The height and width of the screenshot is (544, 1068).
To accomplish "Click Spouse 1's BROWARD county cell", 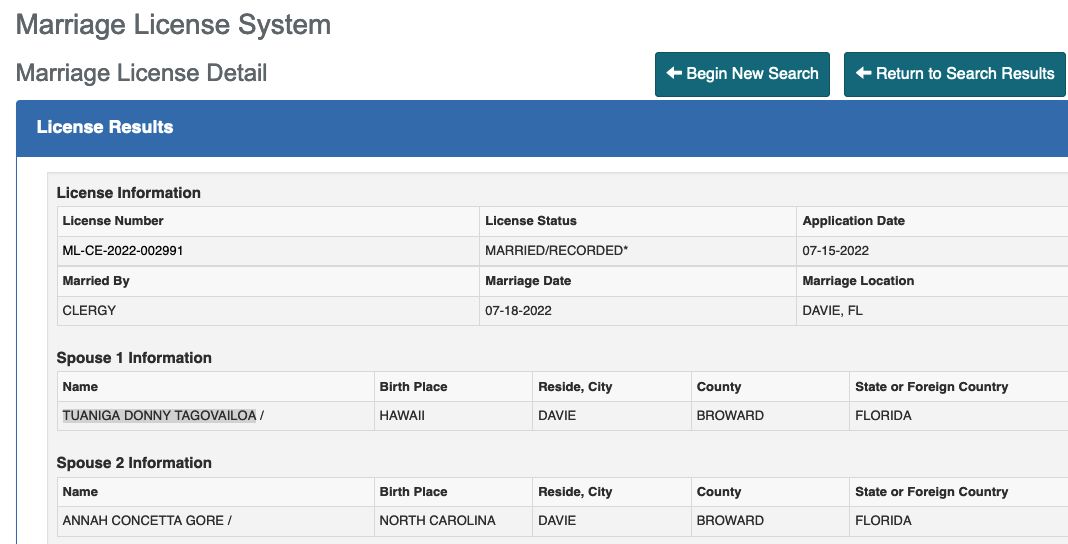I will (729, 415).
